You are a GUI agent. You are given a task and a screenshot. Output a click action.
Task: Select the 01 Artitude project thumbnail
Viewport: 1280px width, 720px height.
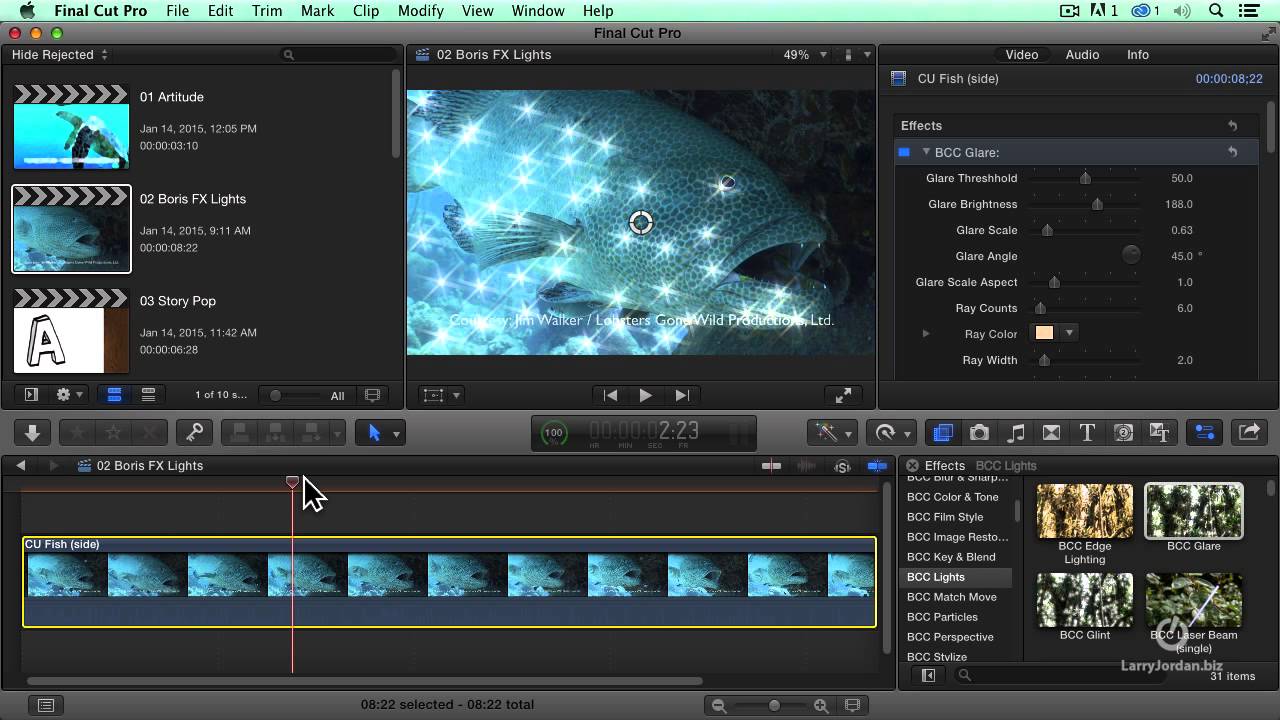tap(71, 127)
